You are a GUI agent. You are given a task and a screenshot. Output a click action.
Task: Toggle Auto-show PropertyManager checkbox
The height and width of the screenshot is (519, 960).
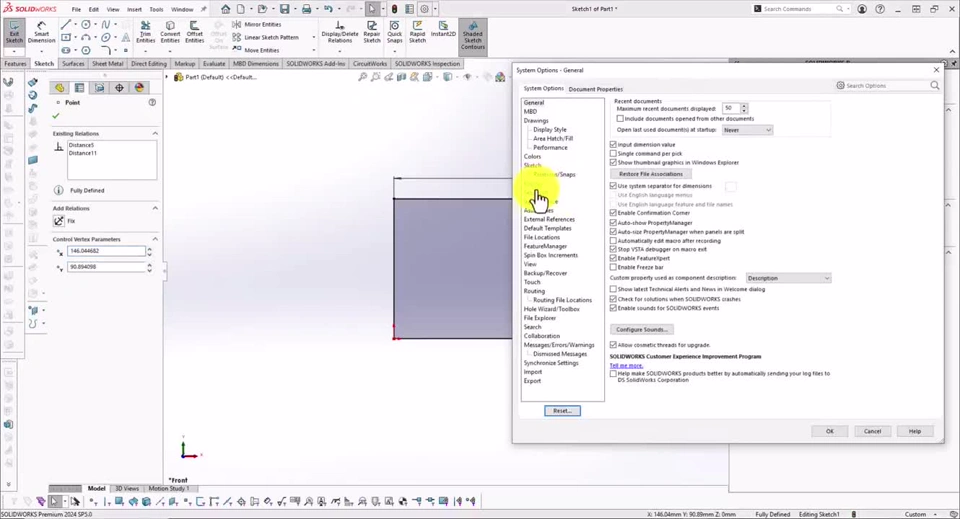coord(613,223)
